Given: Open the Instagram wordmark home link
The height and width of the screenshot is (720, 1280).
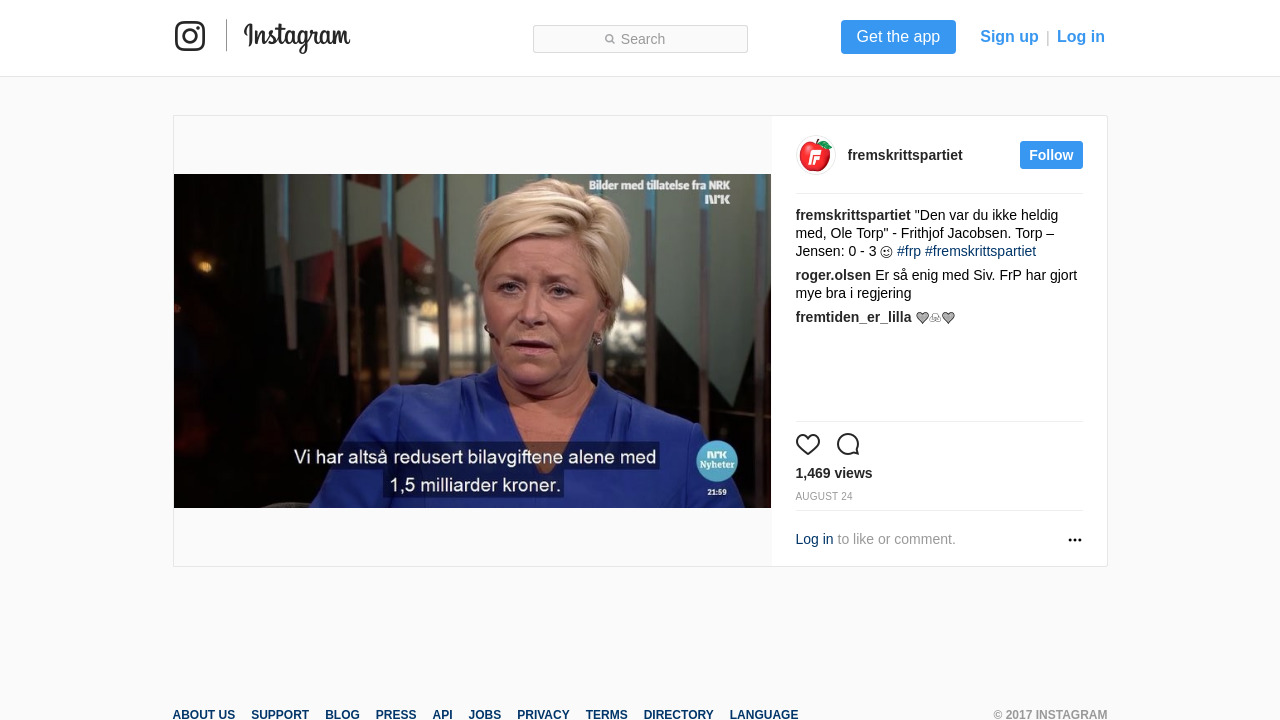Looking at the screenshot, I should [x=297, y=37].
